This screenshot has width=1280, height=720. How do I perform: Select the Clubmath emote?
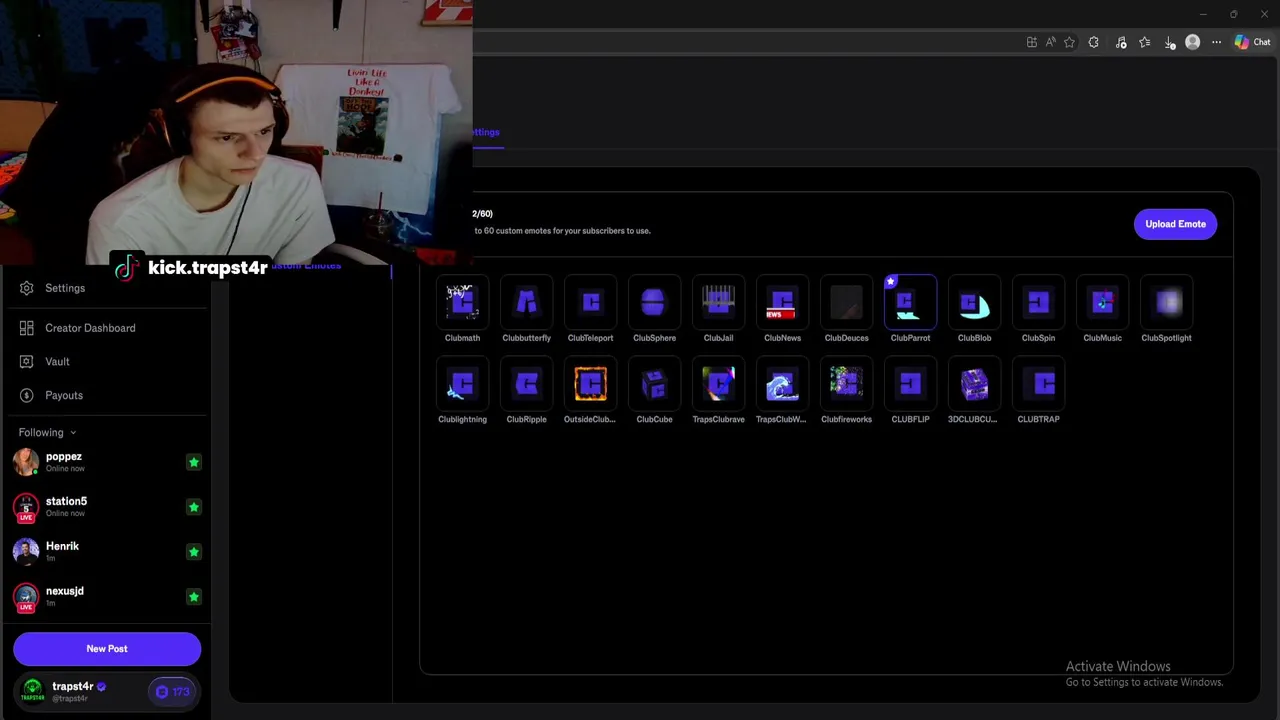pyautogui.click(x=462, y=303)
